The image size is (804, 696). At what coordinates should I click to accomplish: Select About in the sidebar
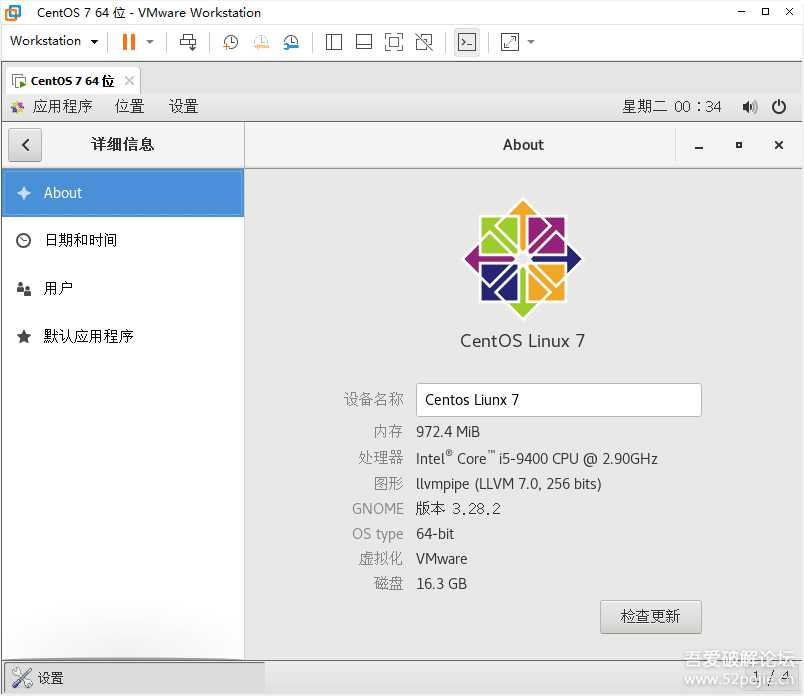123,193
